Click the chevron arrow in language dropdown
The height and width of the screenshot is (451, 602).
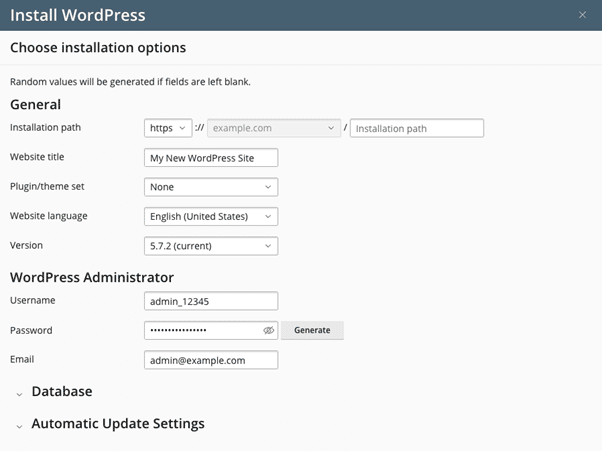tap(268, 216)
